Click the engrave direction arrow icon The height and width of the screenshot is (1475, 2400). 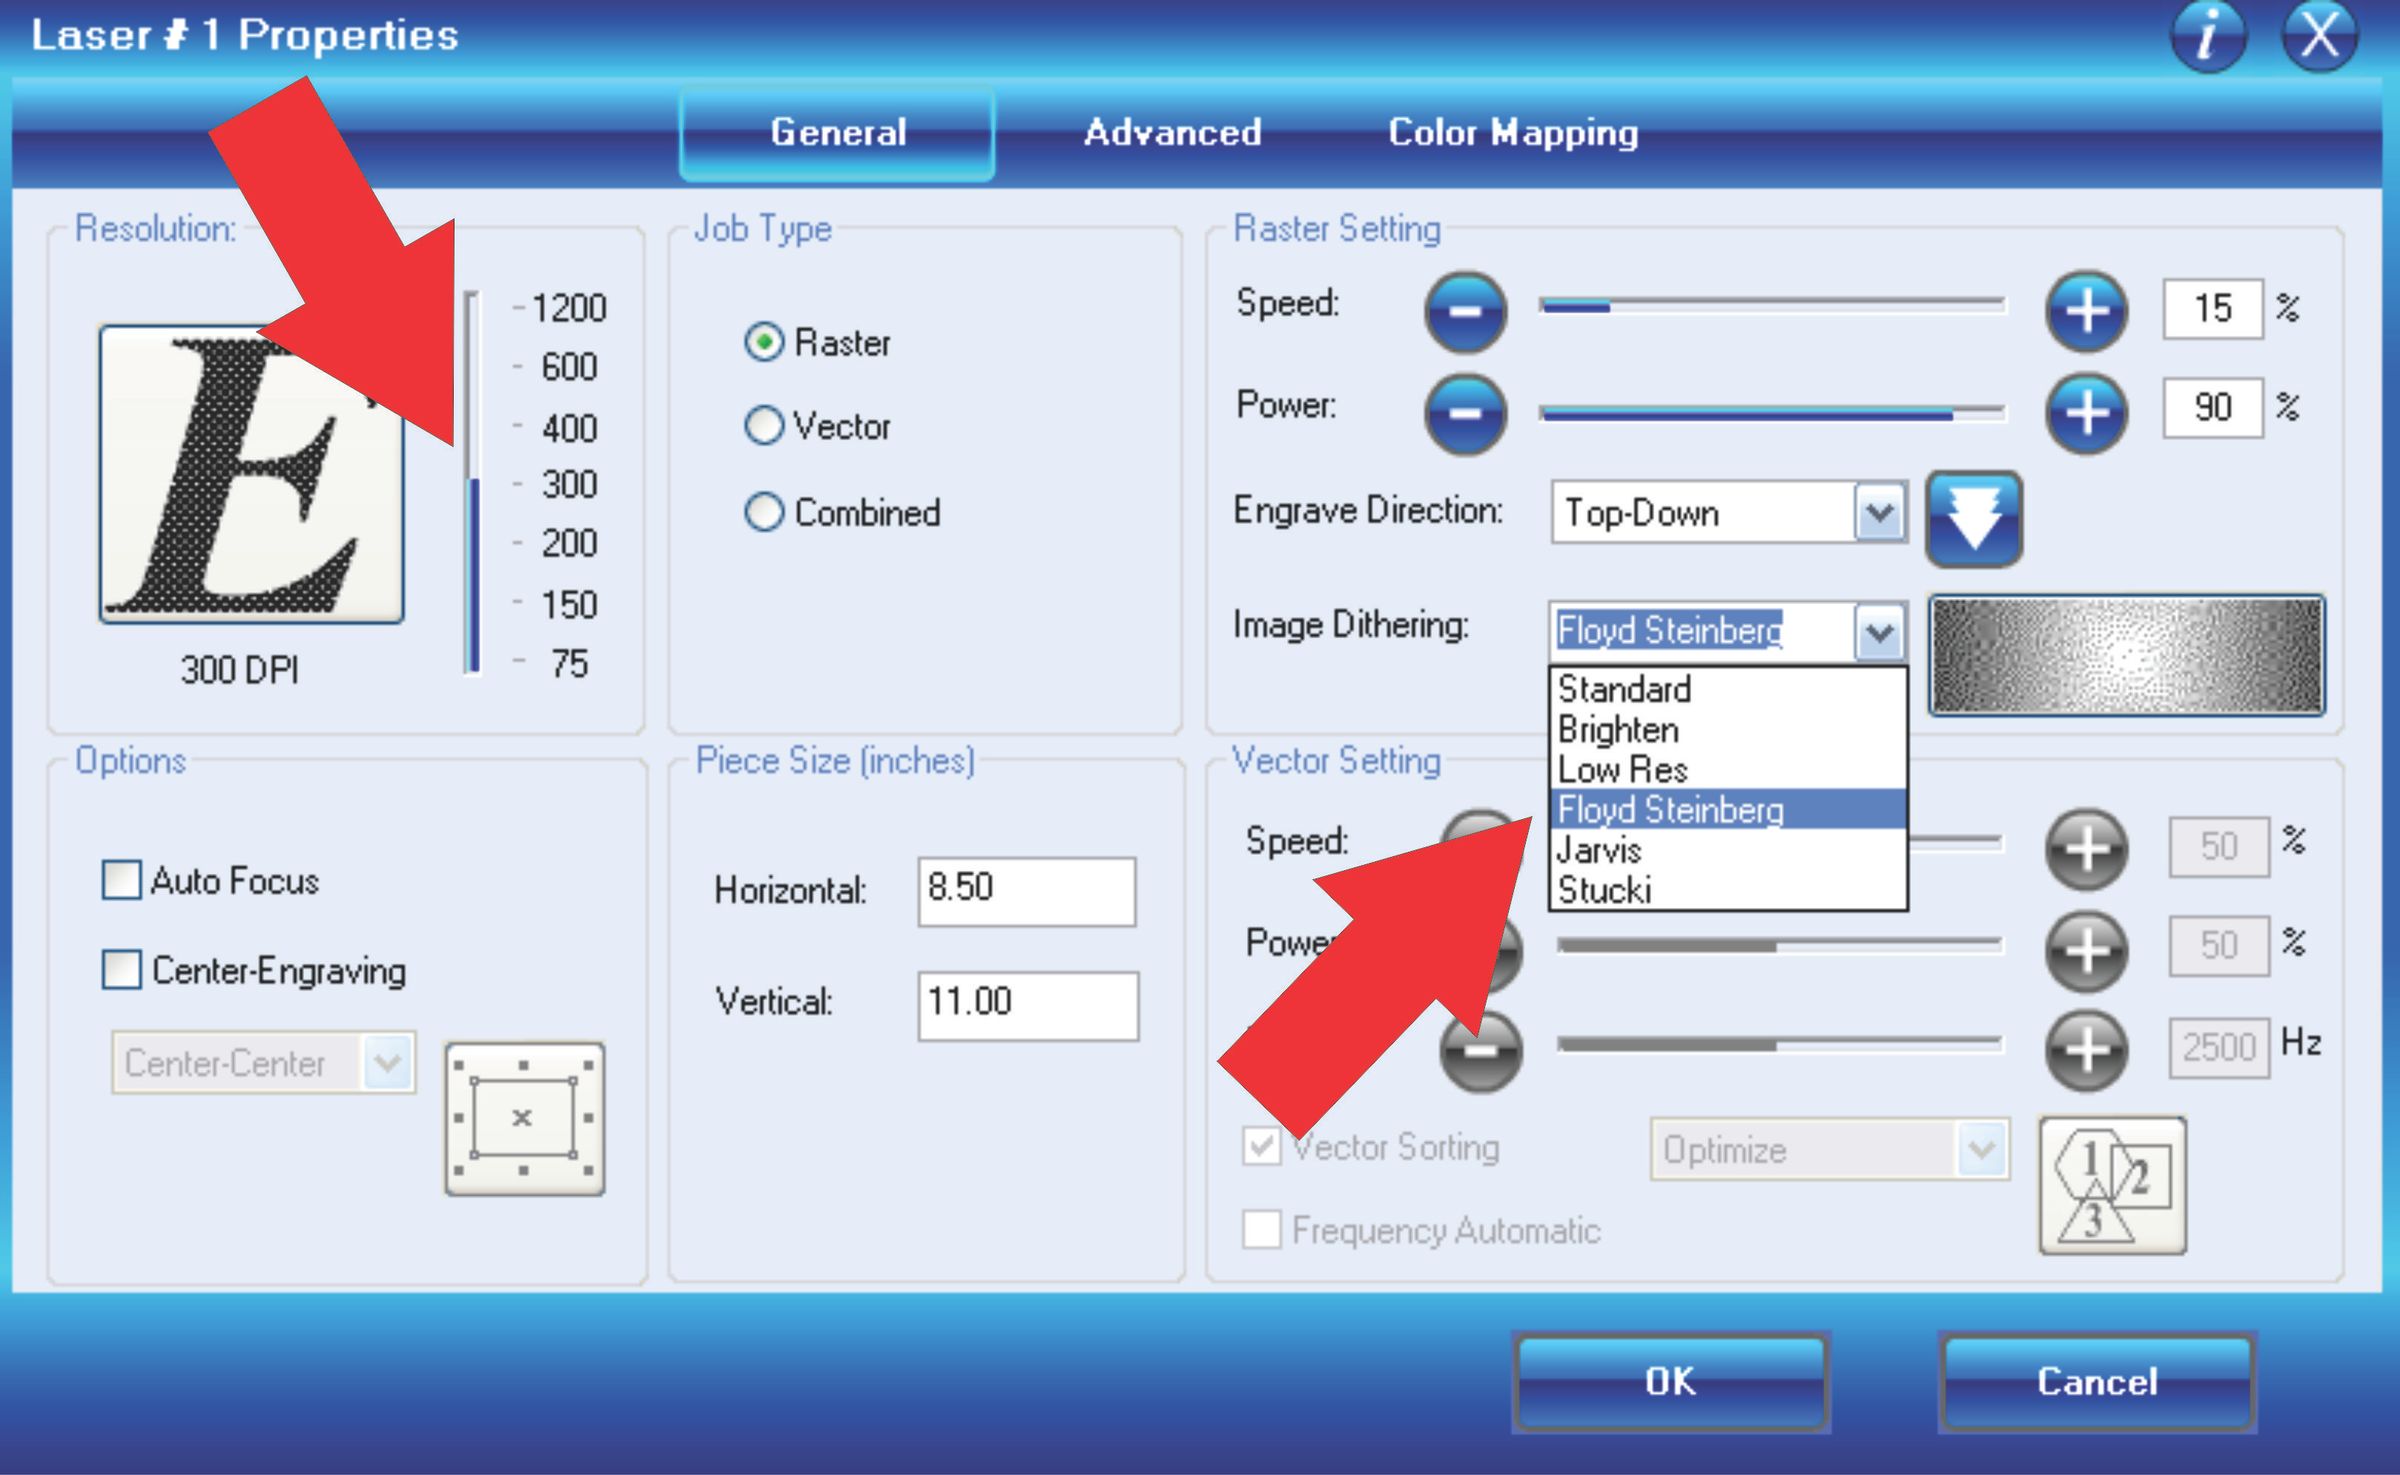(1974, 519)
